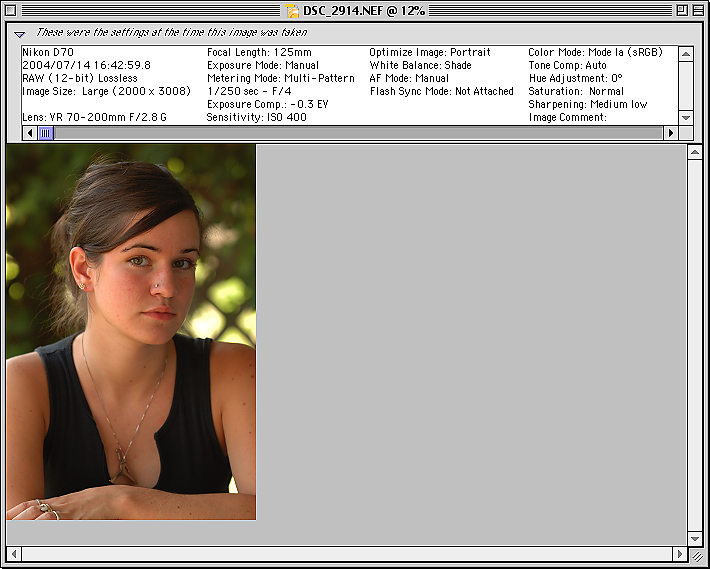Click 'Color Mode: Mode Ia (sRGB)' text
710x569 pixels.
click(x=595, y=52)
